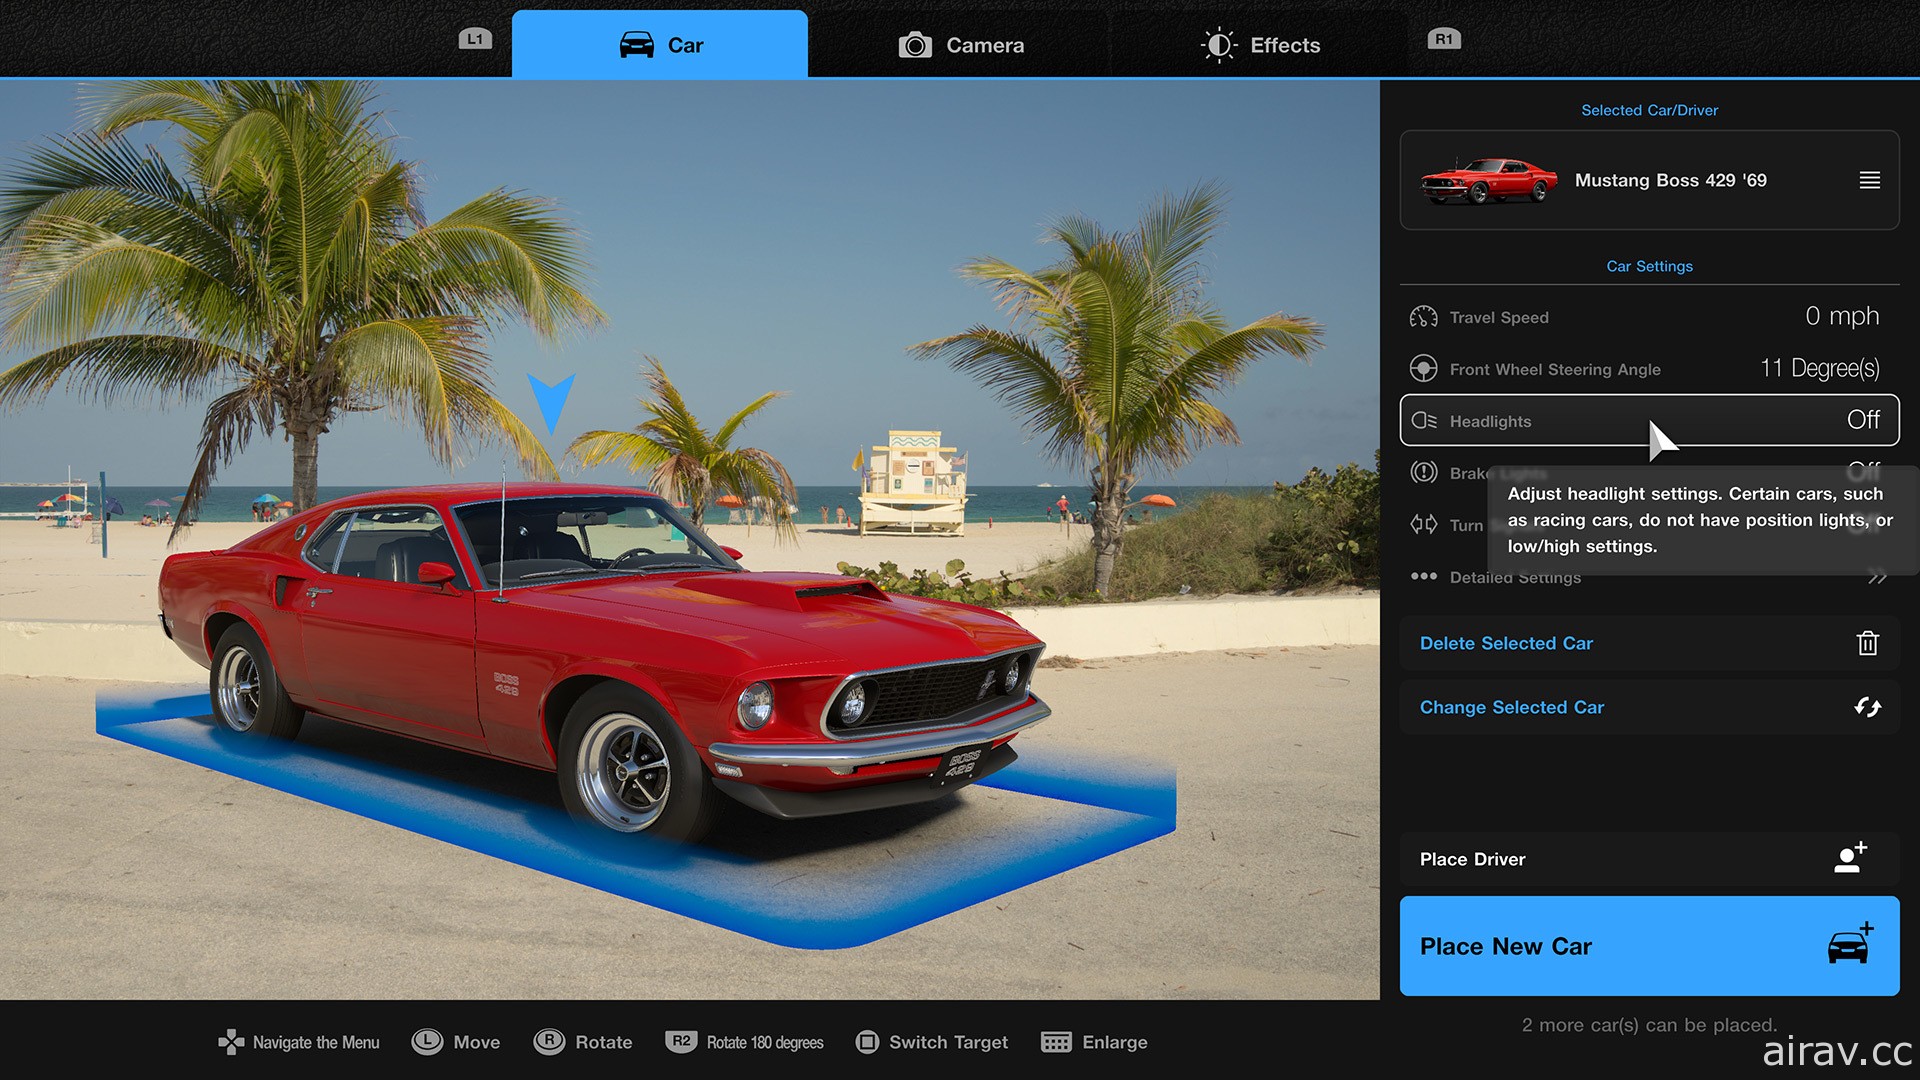Click the Brake lights settings icon
Screen dimensions: 1920x1080
(x=1425, y=472)
